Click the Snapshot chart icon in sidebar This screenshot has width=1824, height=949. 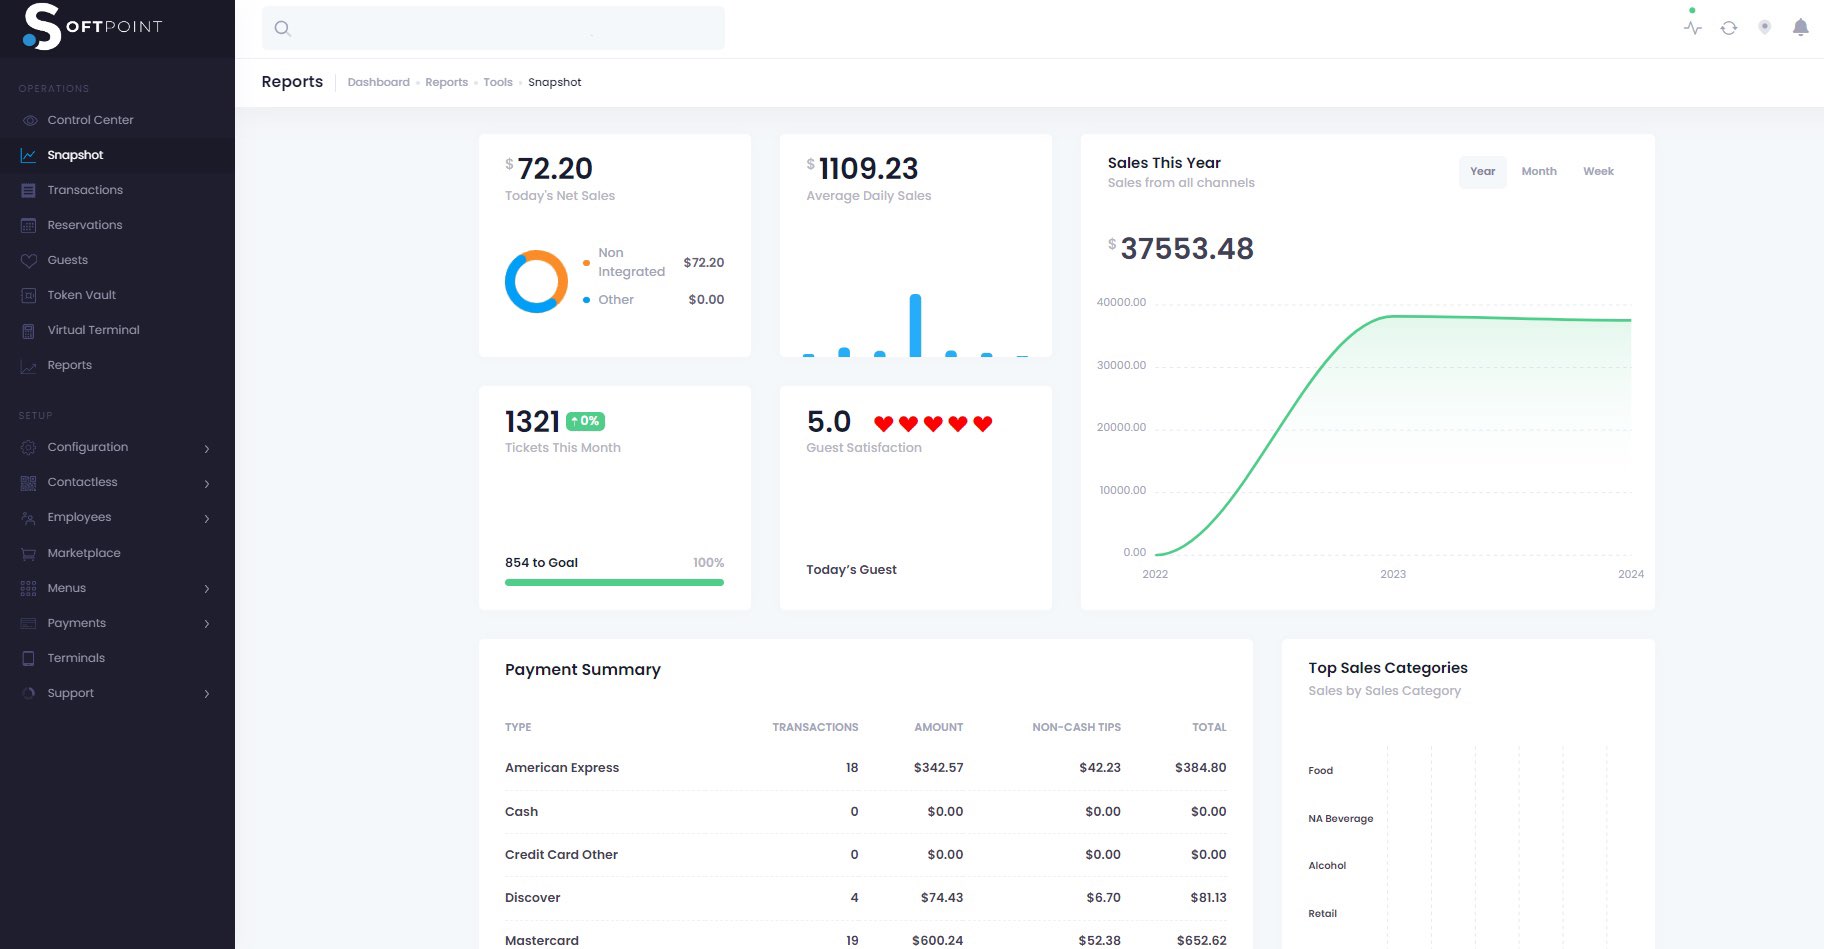tap(29, 155)
